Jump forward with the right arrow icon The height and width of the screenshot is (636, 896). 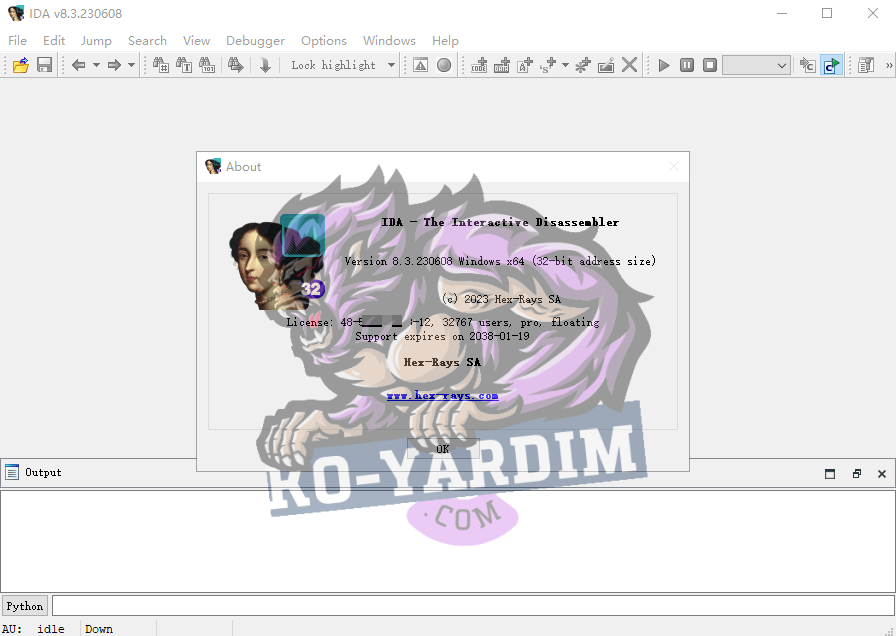[114, 65]
